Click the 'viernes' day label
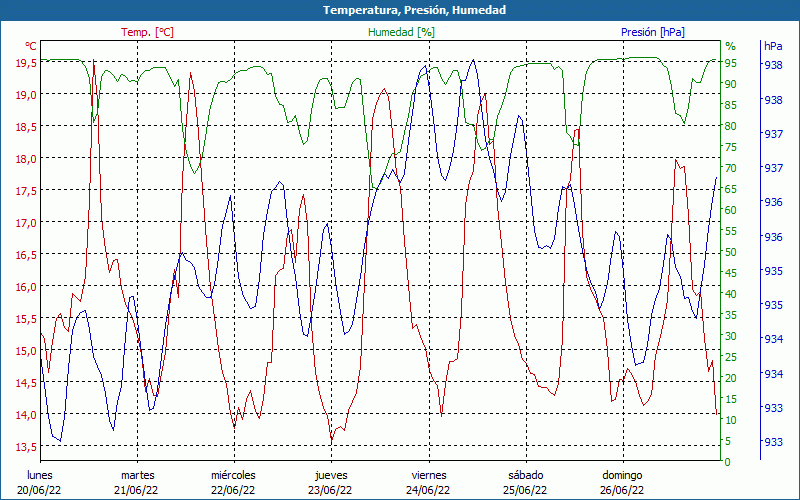Image resolution: width=800 pixels, height=500 pixels. tap(429, 476)
